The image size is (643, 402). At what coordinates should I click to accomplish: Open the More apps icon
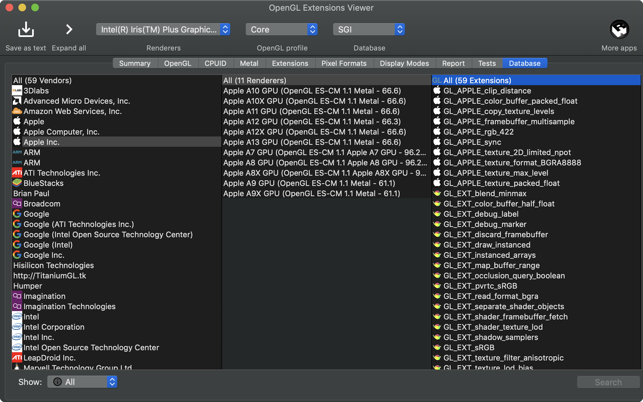(x=619, y=30)
